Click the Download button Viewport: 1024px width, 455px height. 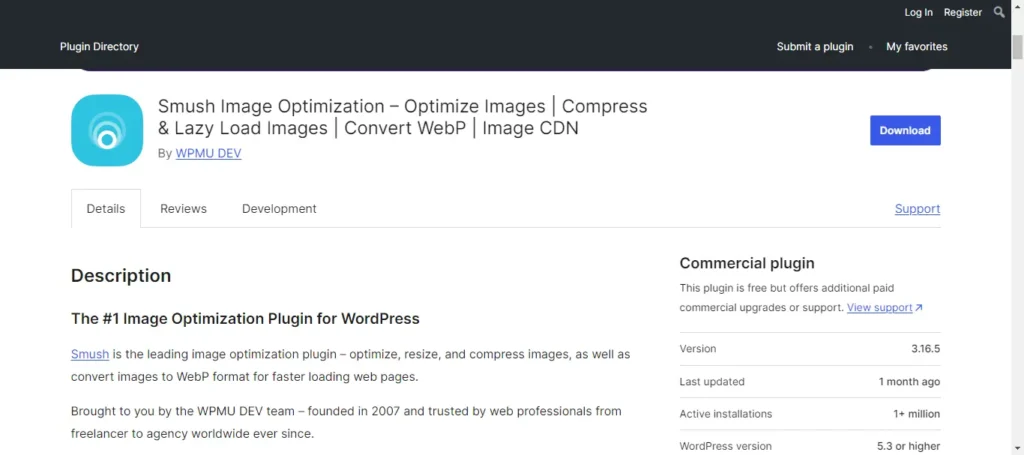905,131
